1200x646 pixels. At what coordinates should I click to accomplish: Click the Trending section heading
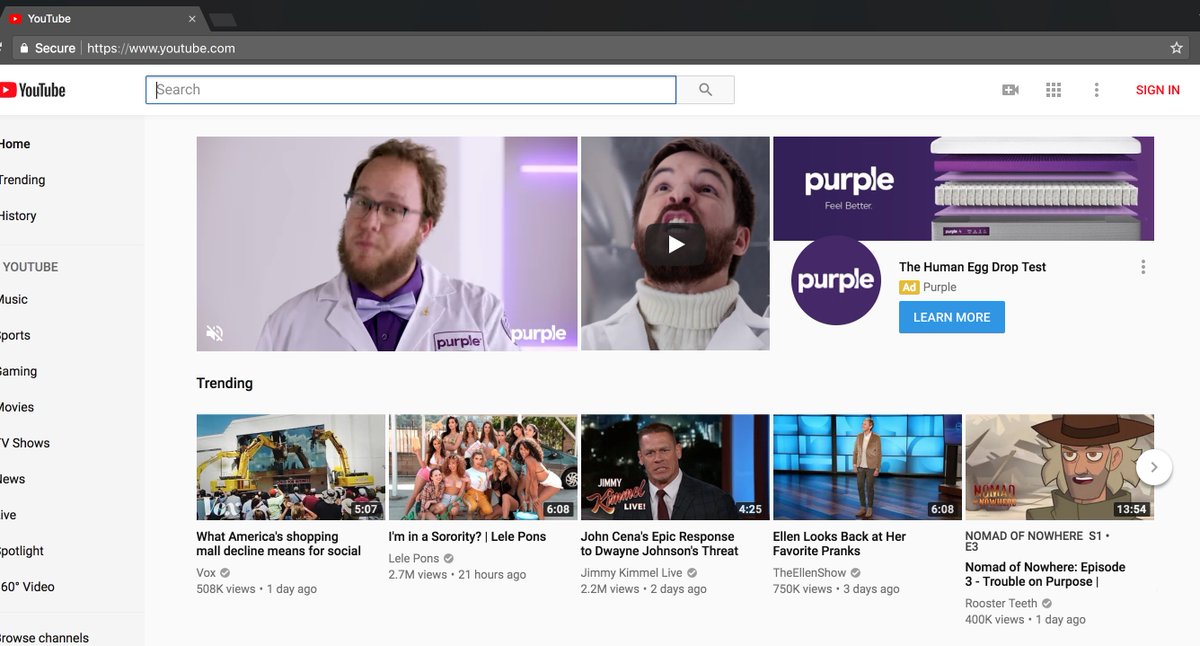click(225, 383)
